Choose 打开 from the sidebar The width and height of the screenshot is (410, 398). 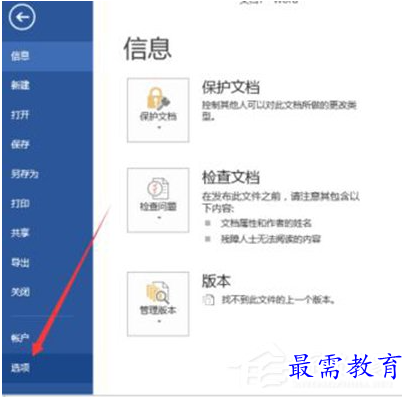tap(47, 115)
